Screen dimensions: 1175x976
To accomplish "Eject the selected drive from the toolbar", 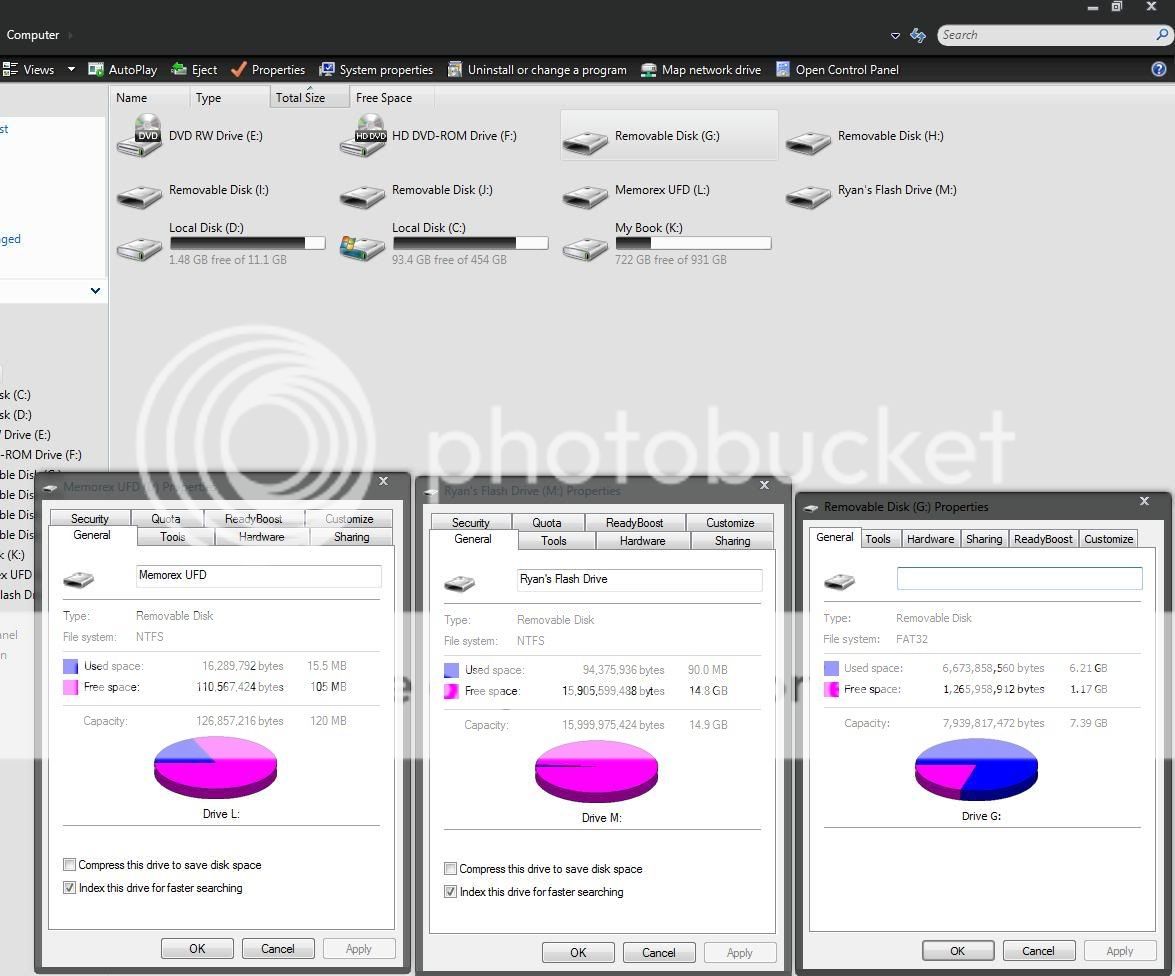I will [x=194, y=70].
